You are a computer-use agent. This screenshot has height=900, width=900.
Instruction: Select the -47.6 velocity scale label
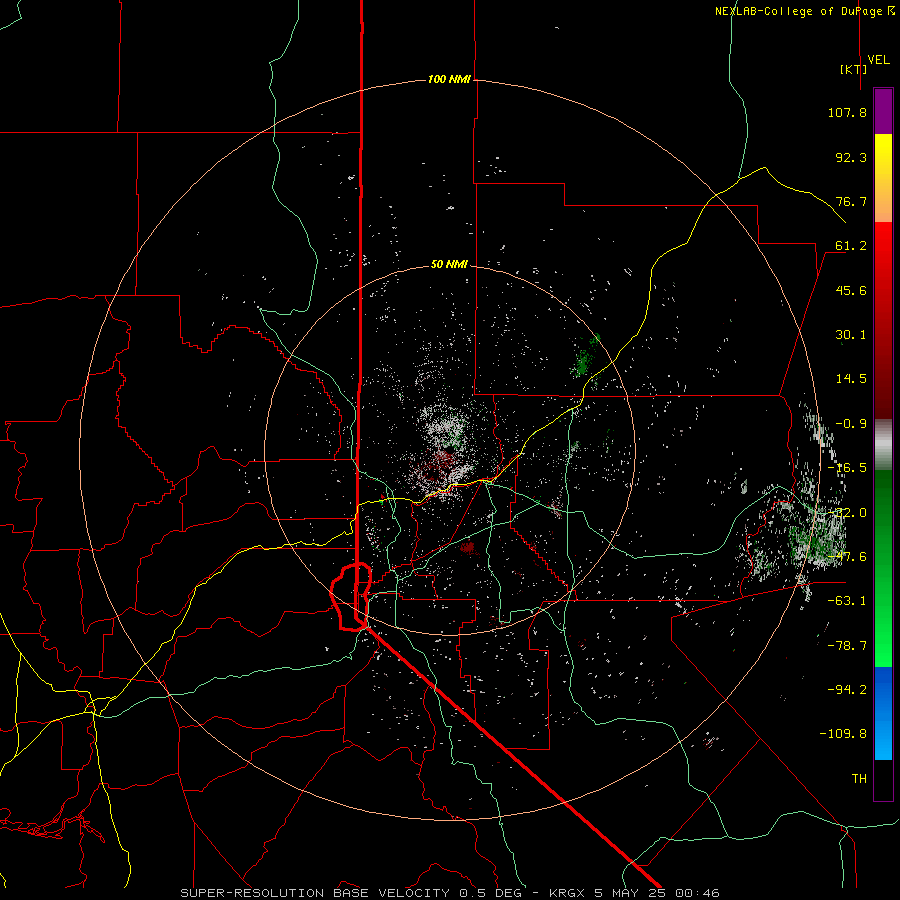847,557
